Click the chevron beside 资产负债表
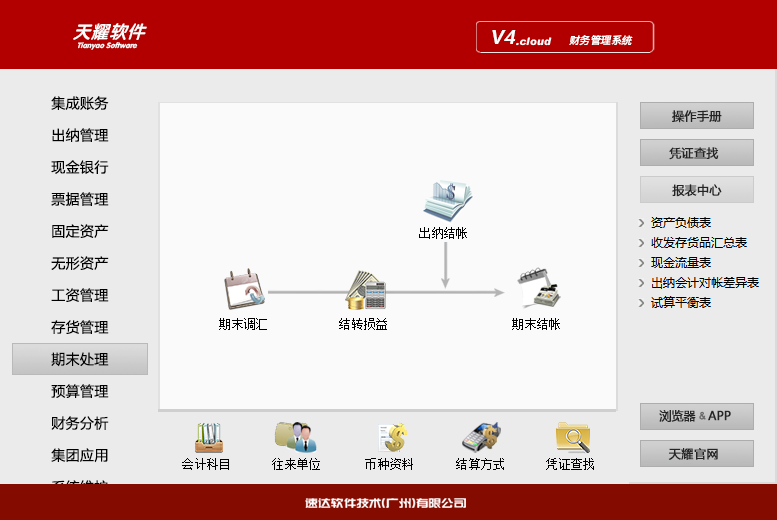Screen dimensions: 777x520 pos(642,223)
